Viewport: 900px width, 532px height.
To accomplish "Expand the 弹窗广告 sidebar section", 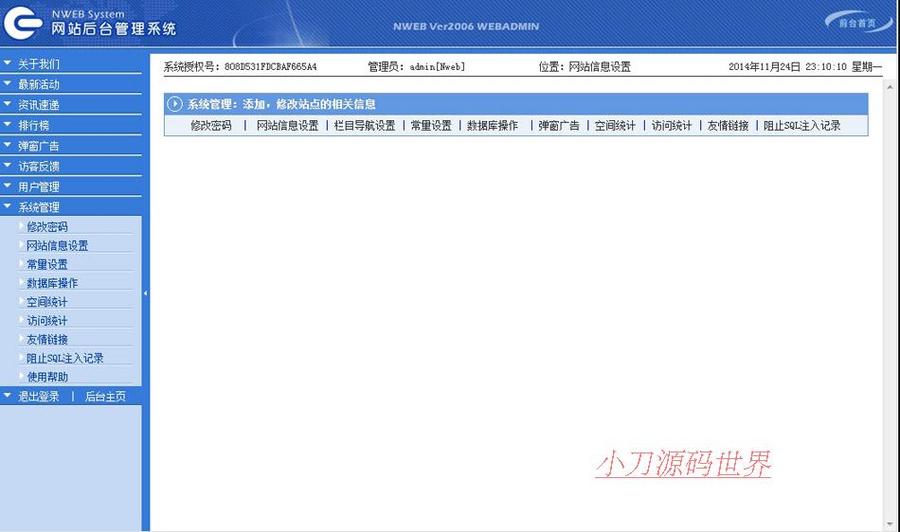I will click(x=38, y=146).
